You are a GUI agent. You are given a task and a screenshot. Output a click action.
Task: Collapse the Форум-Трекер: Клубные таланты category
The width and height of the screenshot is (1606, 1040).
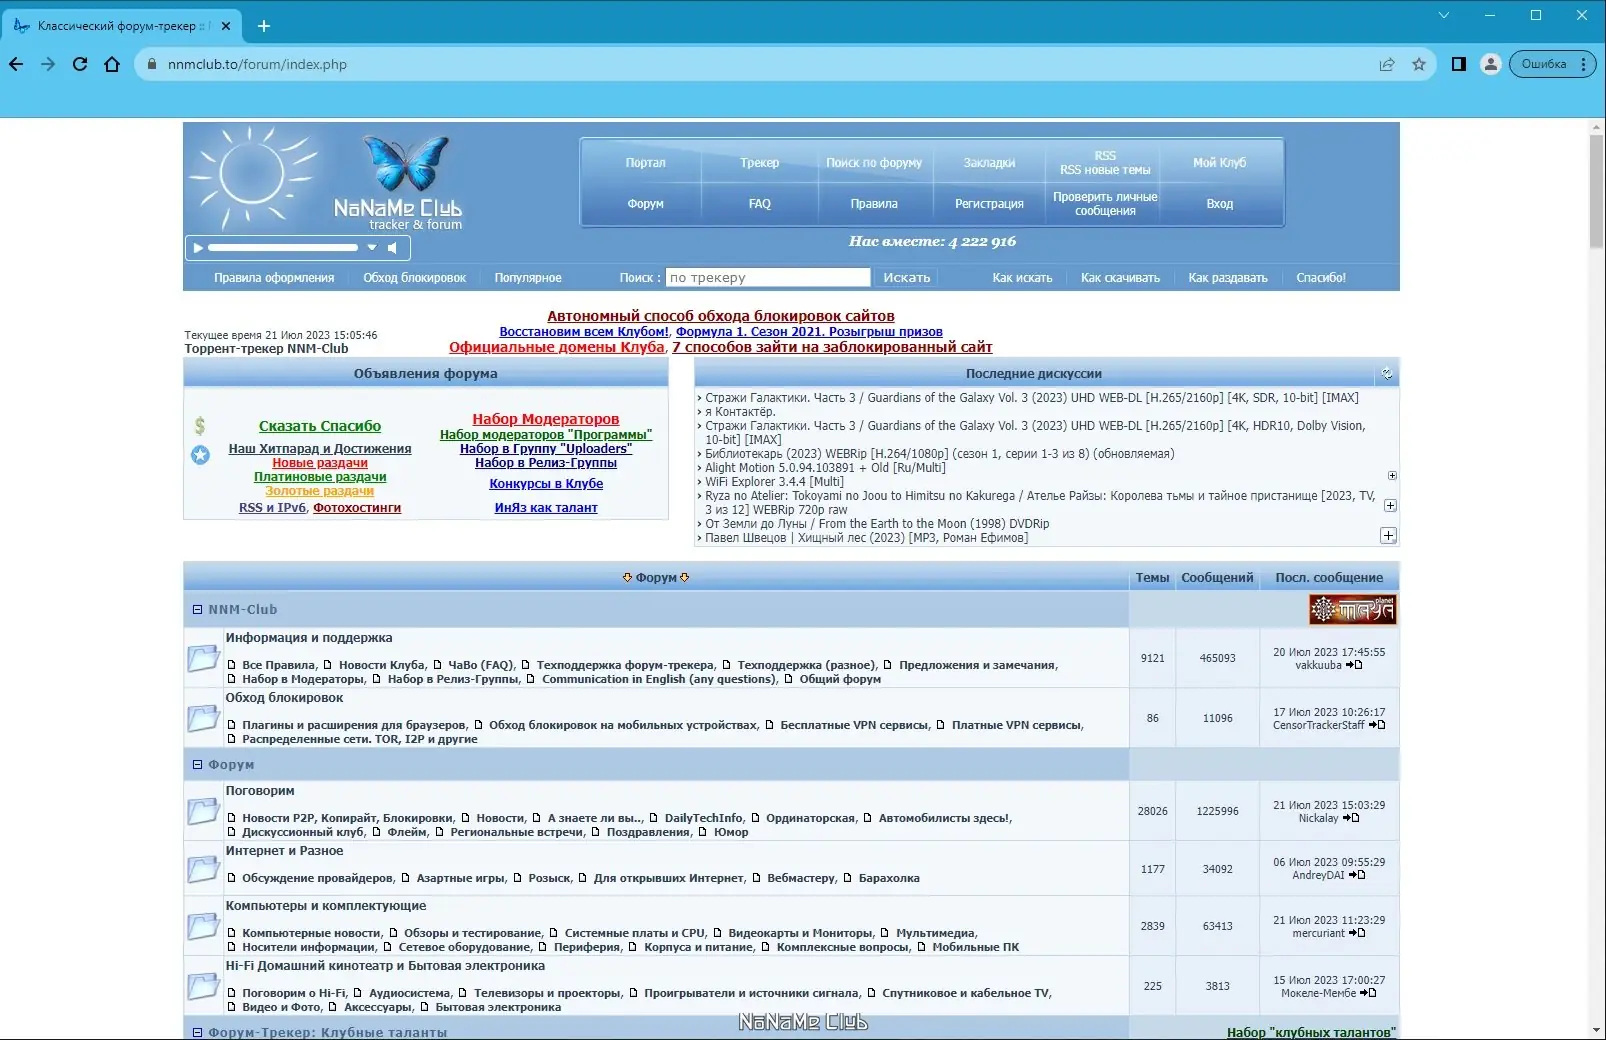197,1033
